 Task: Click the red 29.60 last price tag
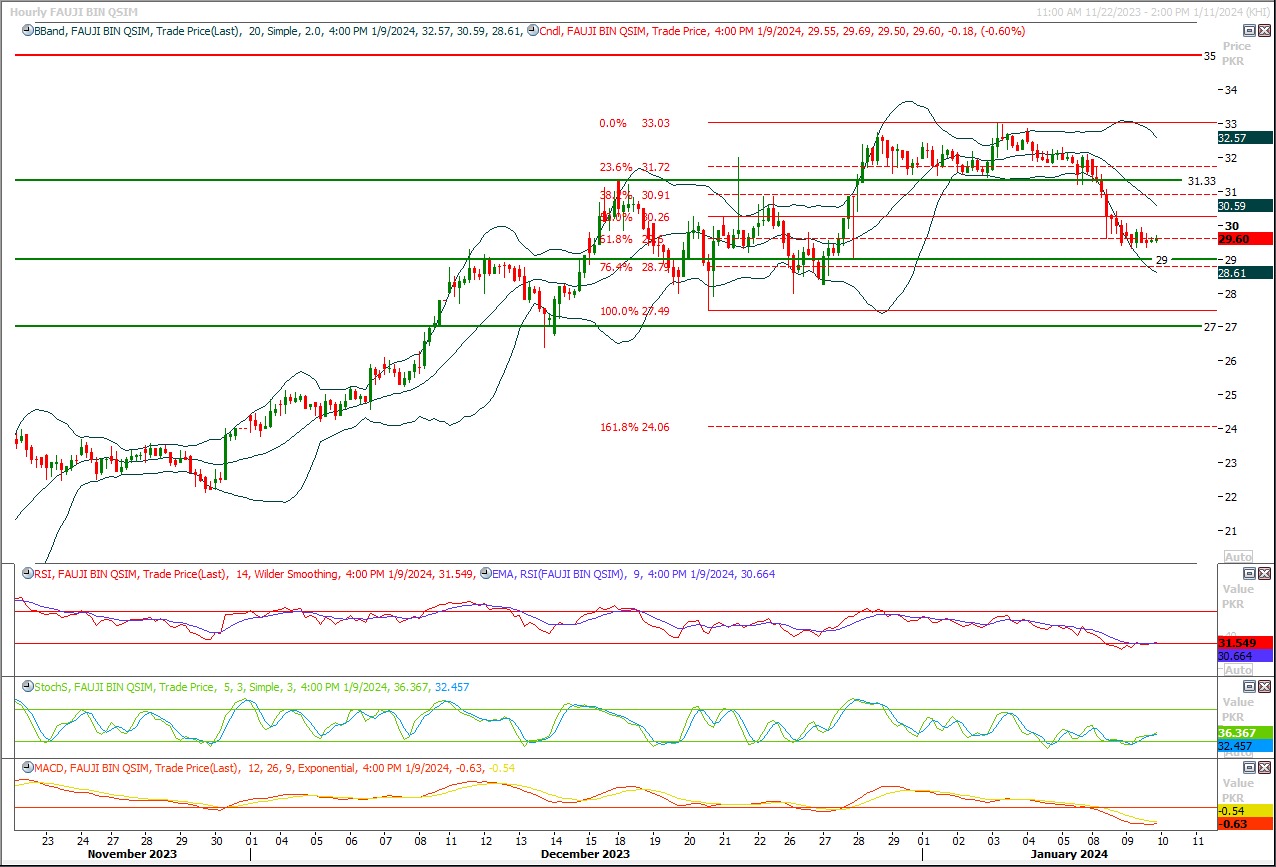point(1244,239)
